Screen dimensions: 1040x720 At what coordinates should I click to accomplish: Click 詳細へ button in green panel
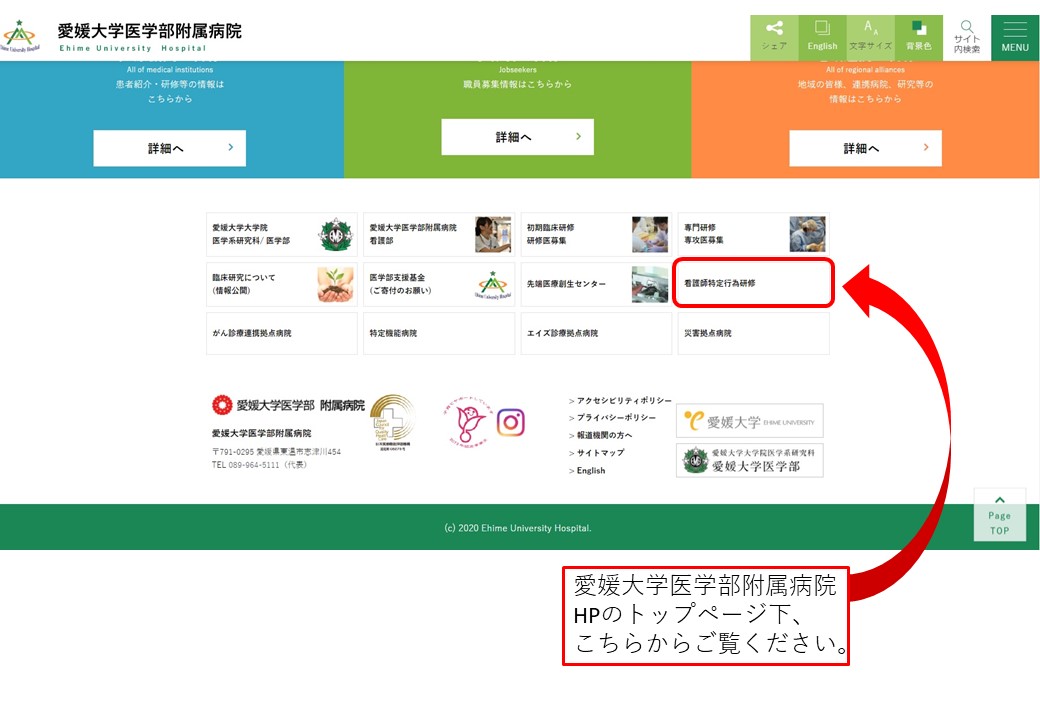(517, 137)
